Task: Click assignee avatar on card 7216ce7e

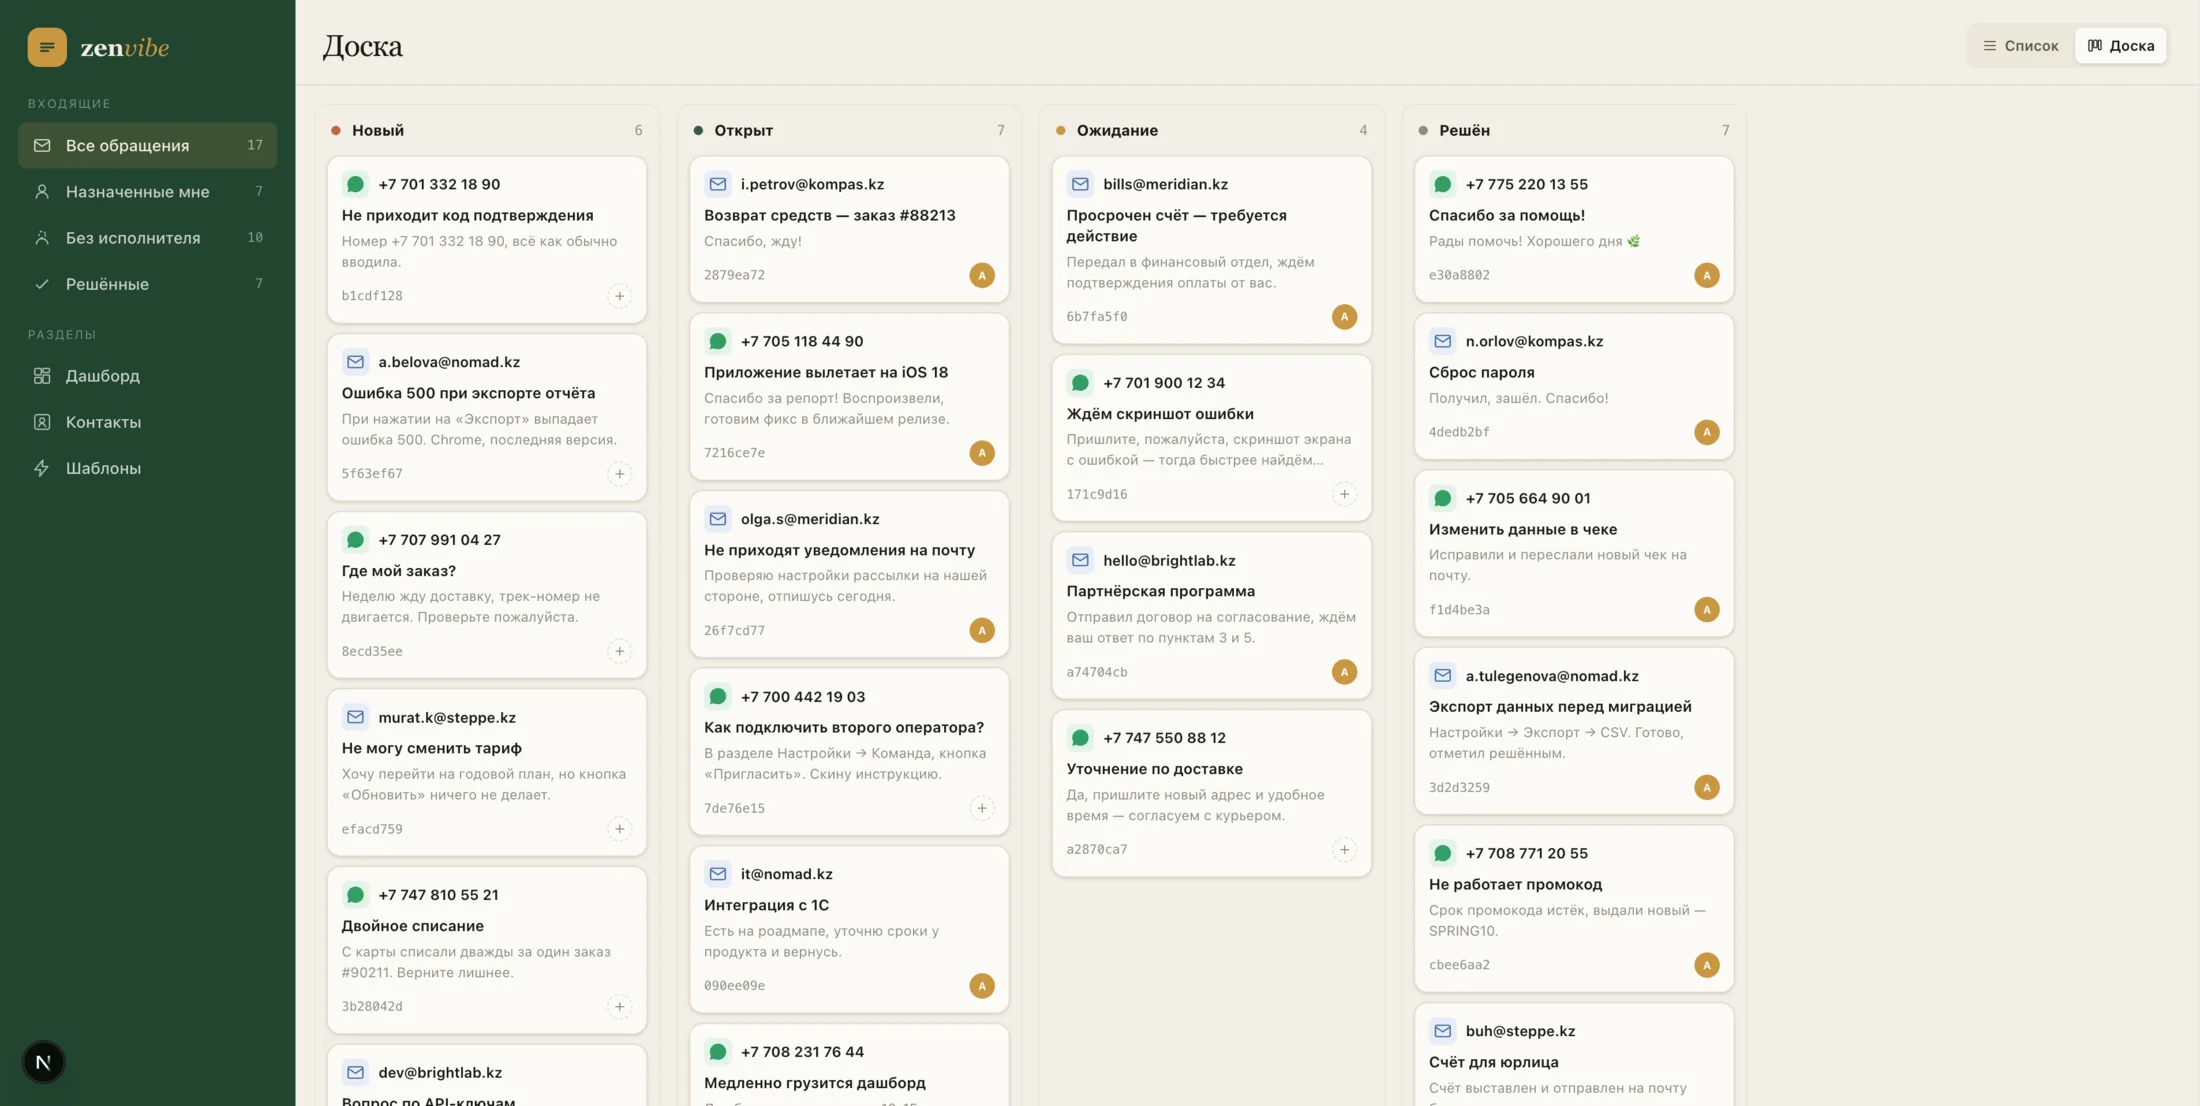Action: [x=982, y=453]
